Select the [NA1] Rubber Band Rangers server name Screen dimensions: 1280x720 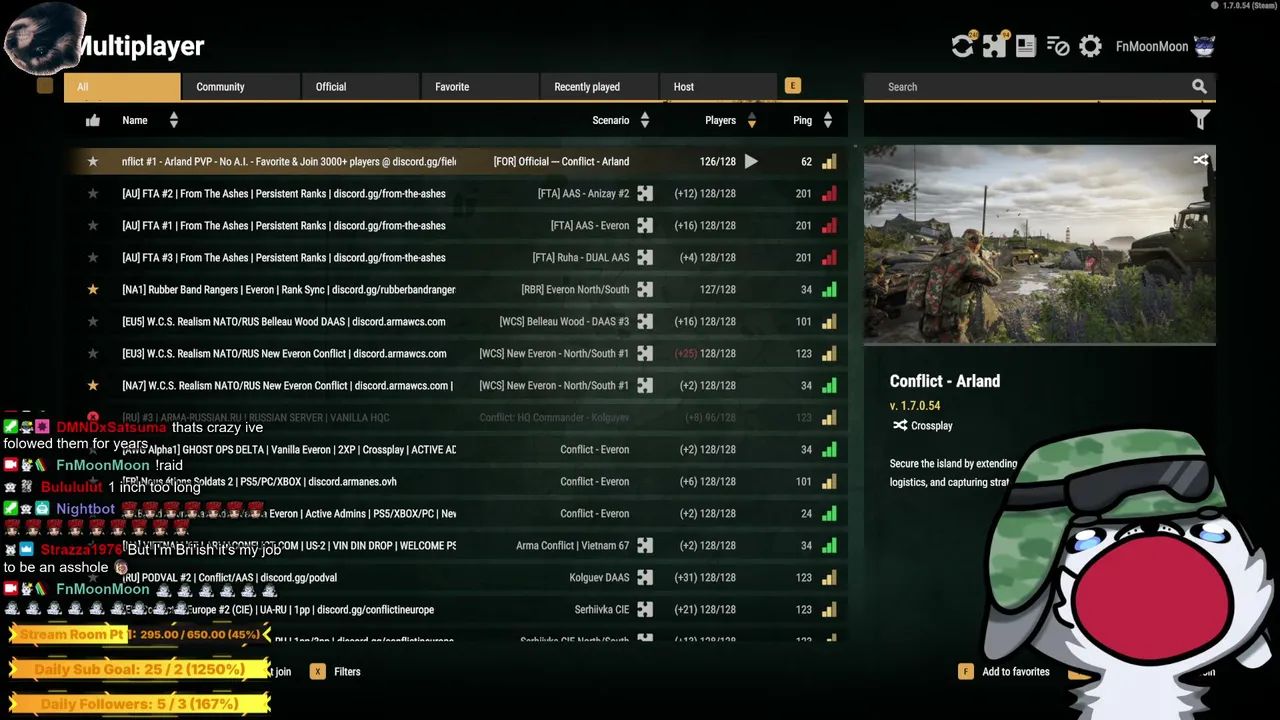pos(289,289)
